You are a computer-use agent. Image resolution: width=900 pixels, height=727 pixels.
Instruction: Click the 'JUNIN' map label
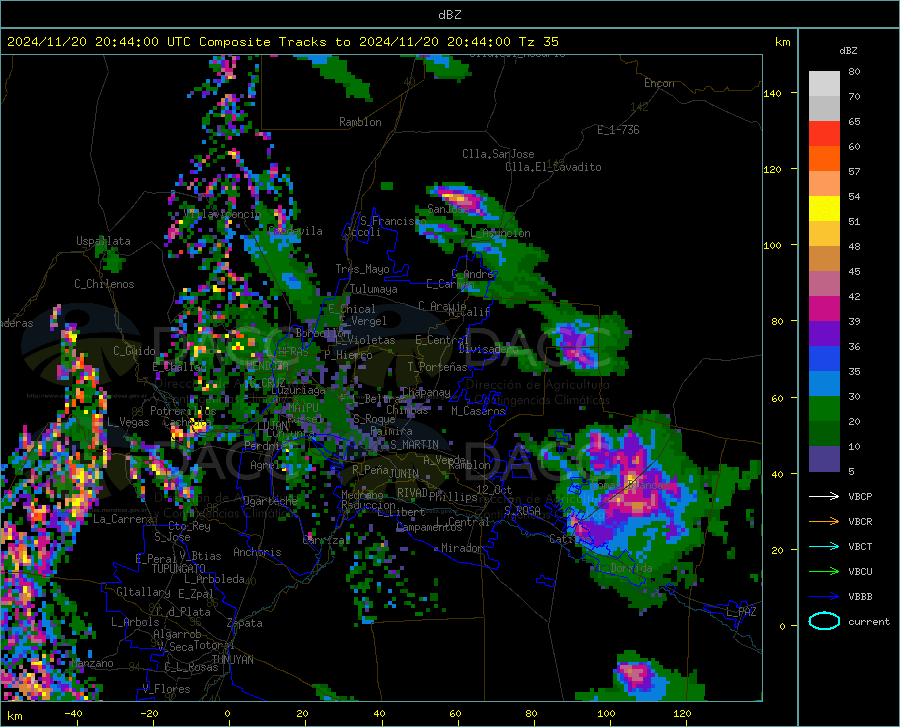coord(404,473)
